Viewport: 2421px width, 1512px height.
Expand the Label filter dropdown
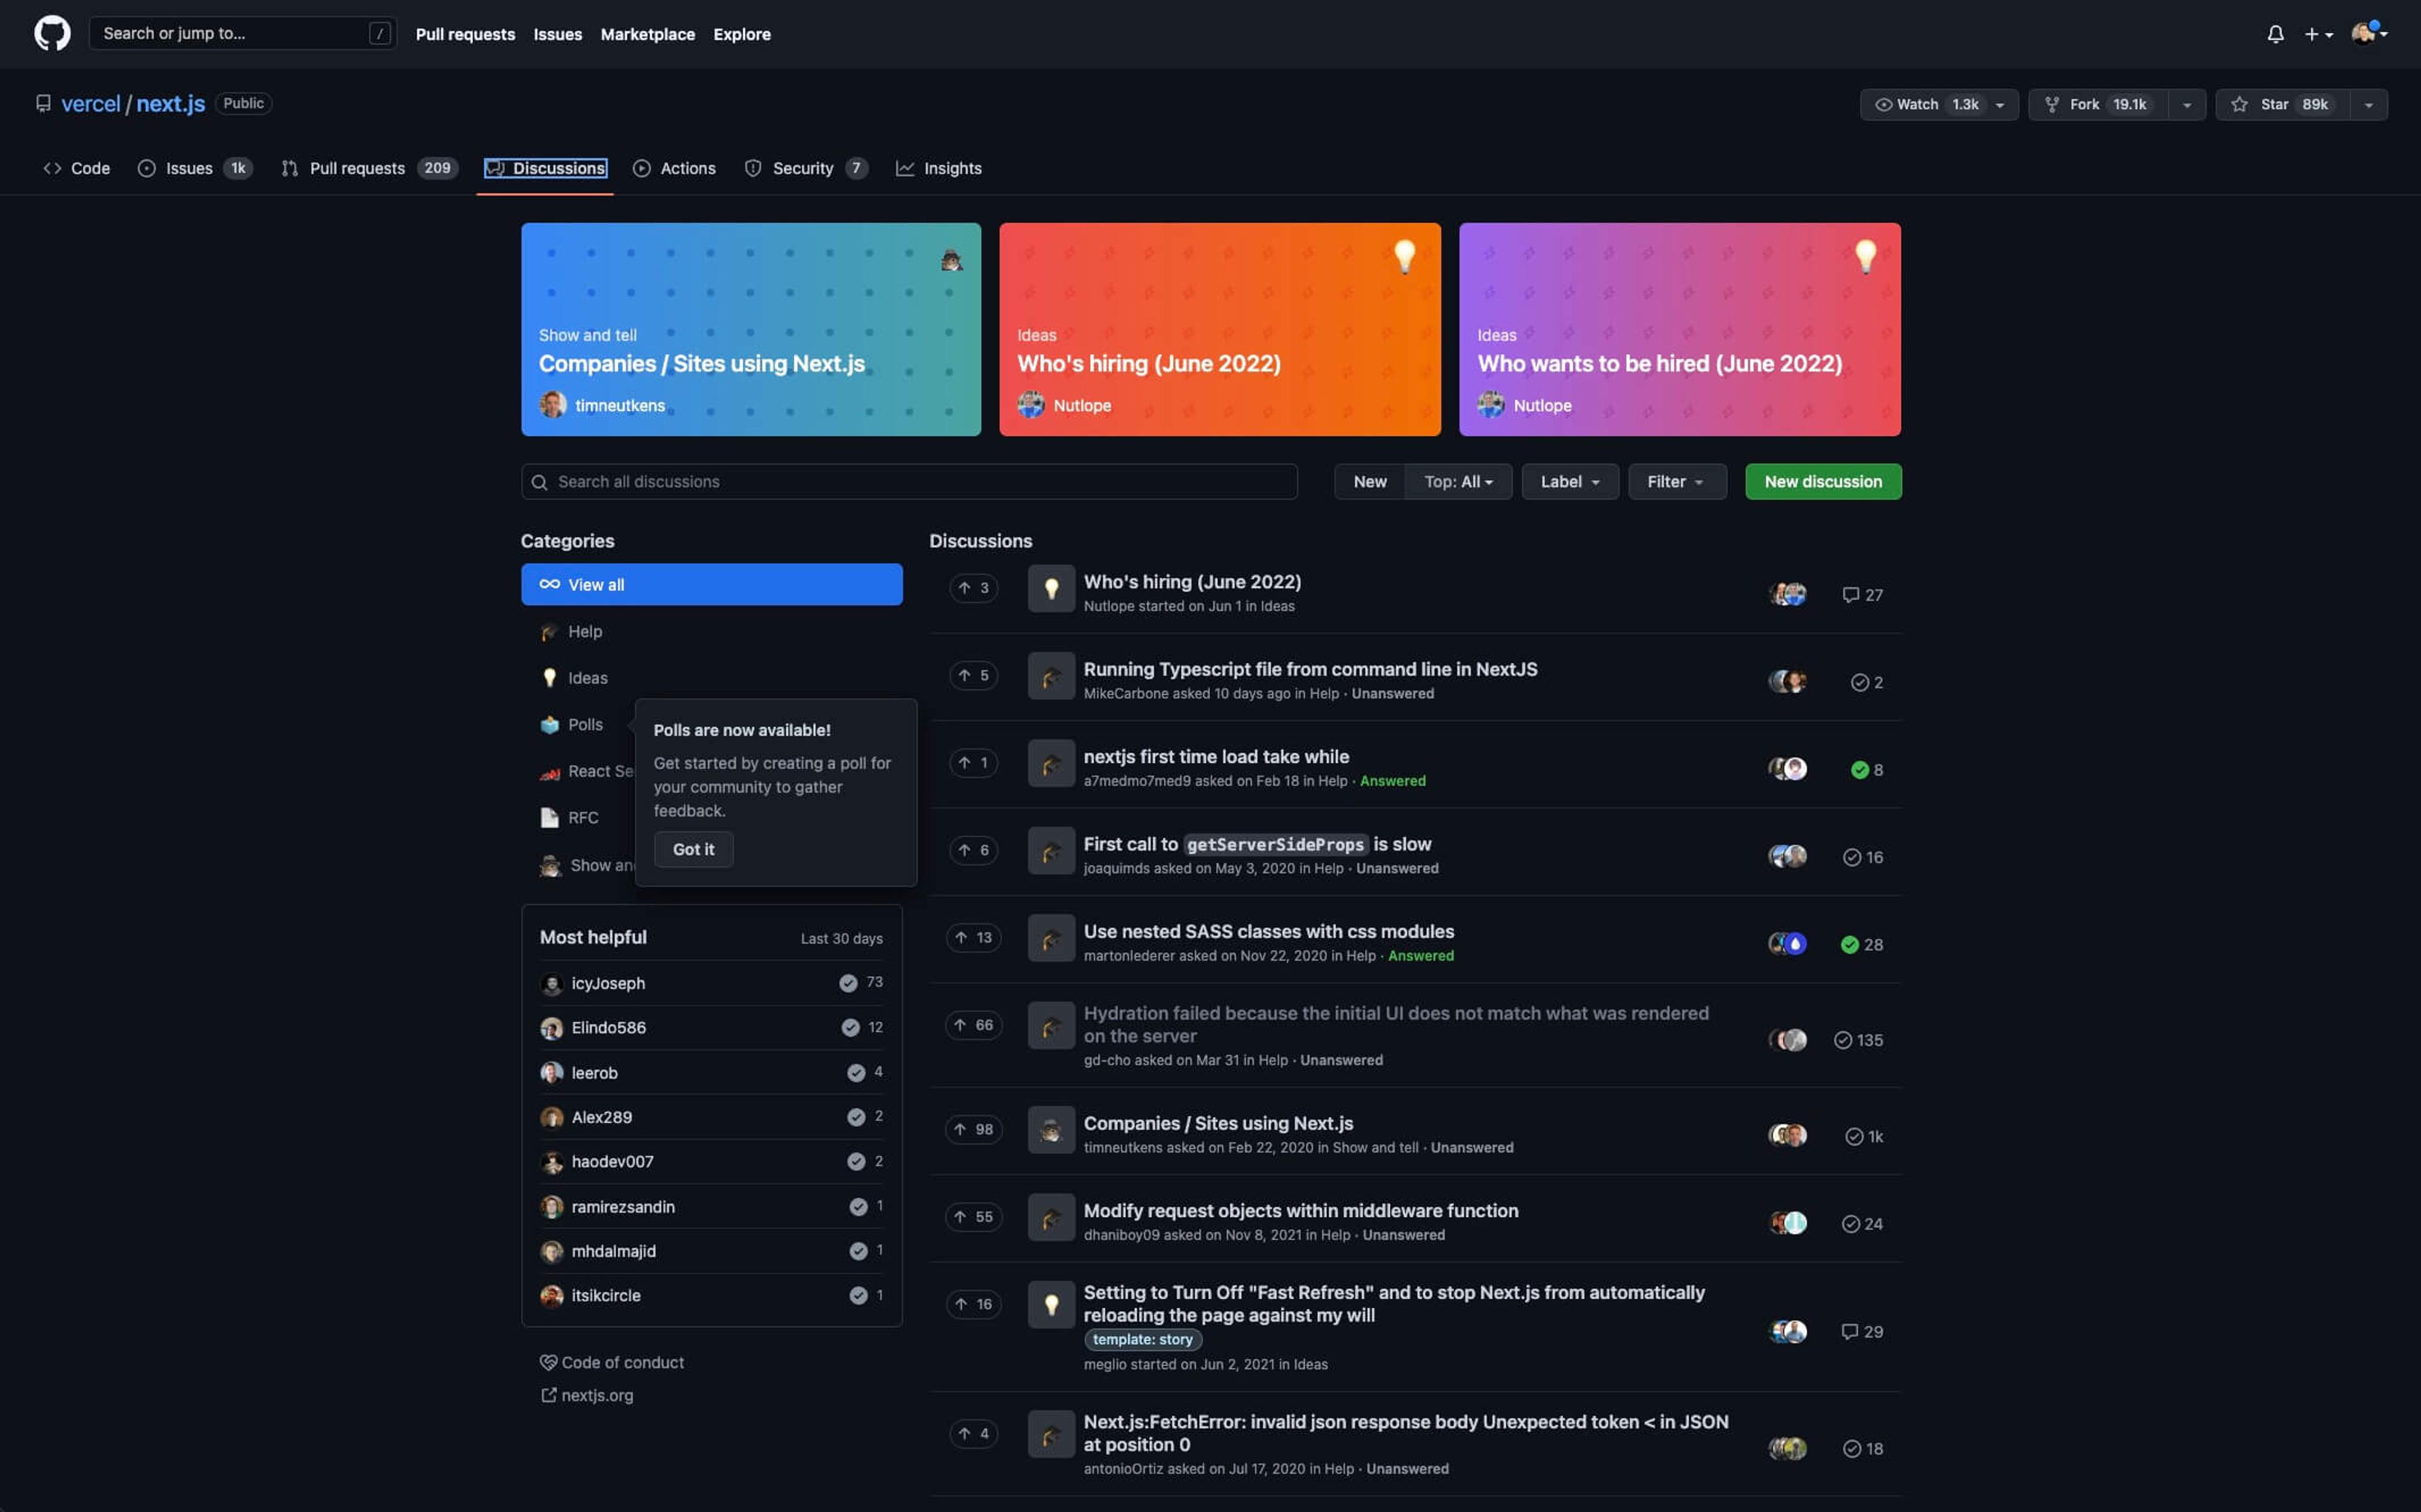(x=1569, y=482)
